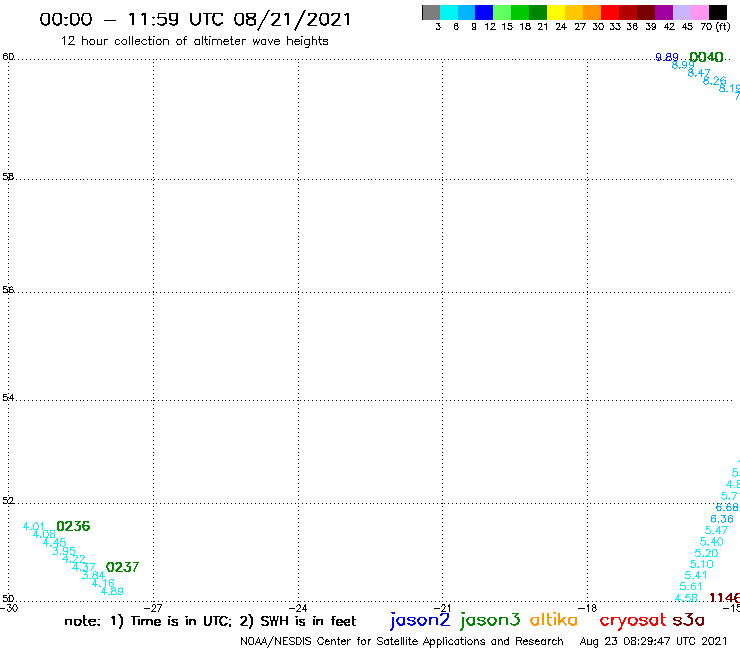Click the 'NOAA/NESDIS Center for Satellite Applications and Research' credit
The image size is (740, 650).
[402, 642]
